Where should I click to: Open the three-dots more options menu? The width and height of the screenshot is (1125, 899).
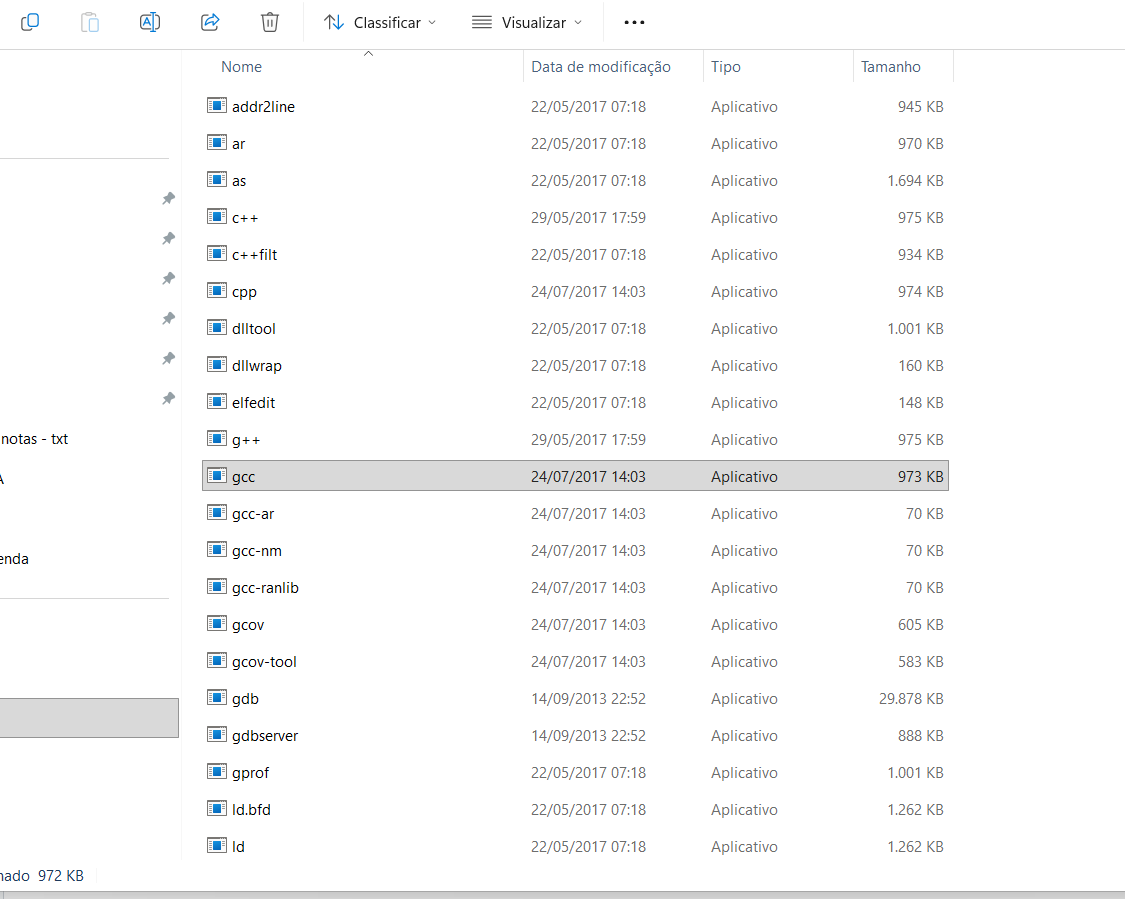pos(634,22)
